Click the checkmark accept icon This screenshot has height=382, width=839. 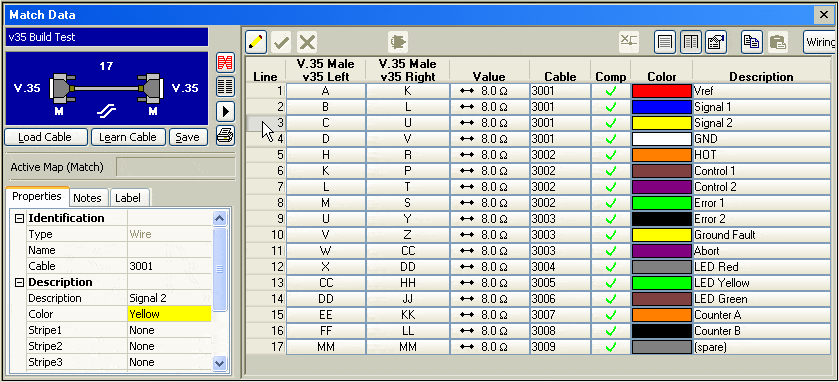click(x=281, y=42)
